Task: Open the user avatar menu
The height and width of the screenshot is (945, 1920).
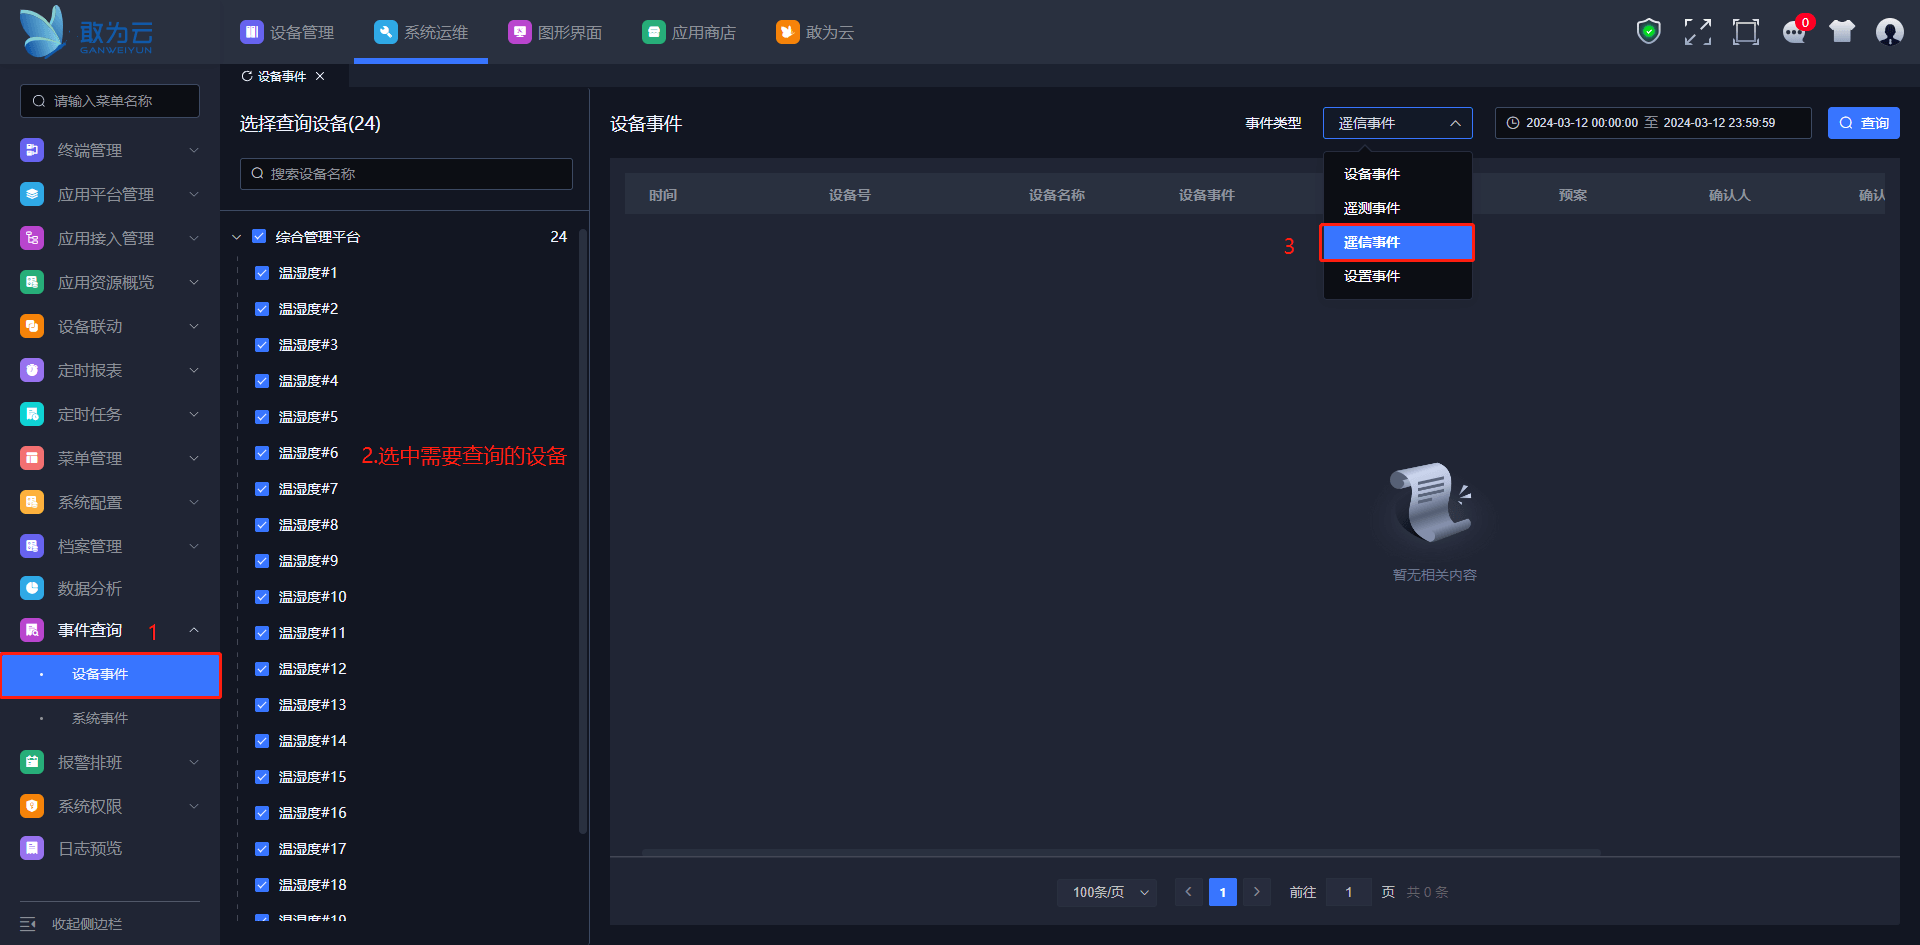Action: [x=1890, y=32]
